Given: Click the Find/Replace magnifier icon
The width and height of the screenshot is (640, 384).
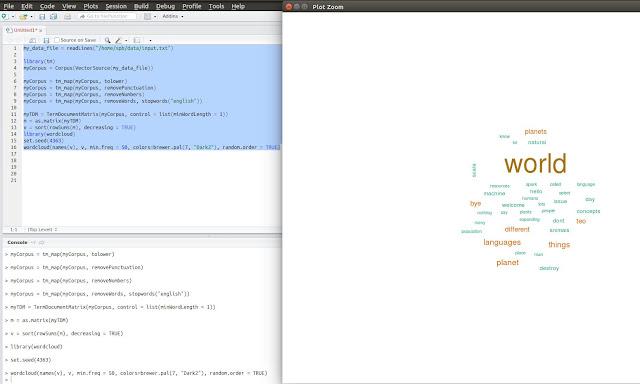Looking at the screenshot, I should tap(107, 40).
